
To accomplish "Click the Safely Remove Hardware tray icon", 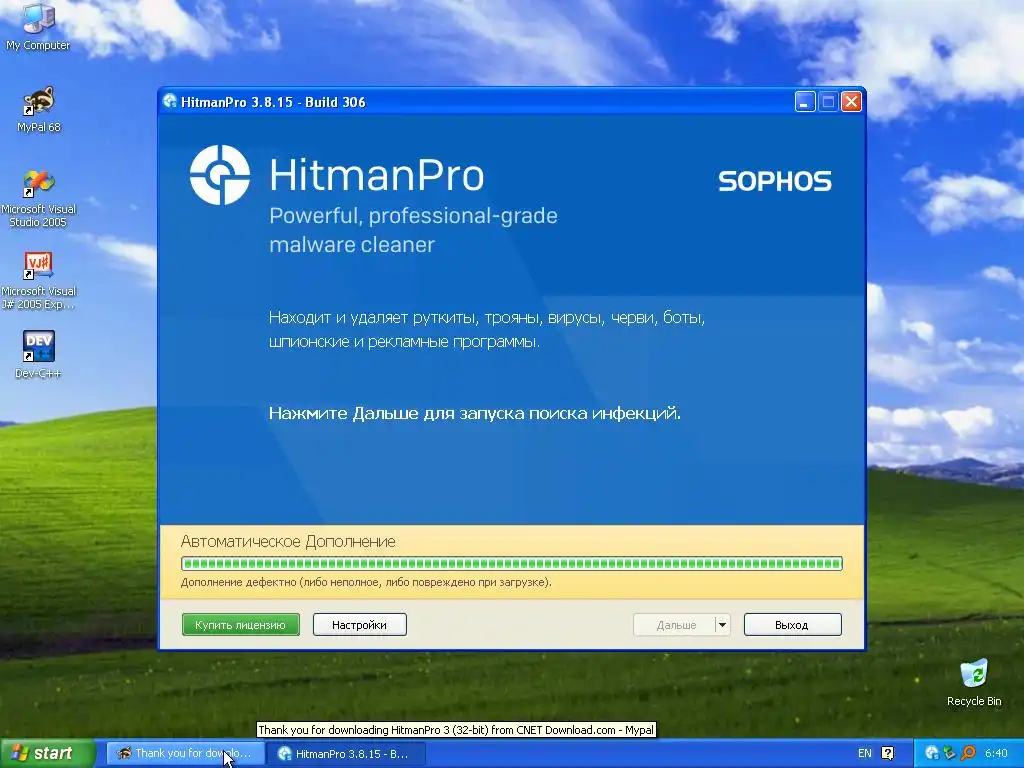I will pyautogui.click(x=950, y=753).
